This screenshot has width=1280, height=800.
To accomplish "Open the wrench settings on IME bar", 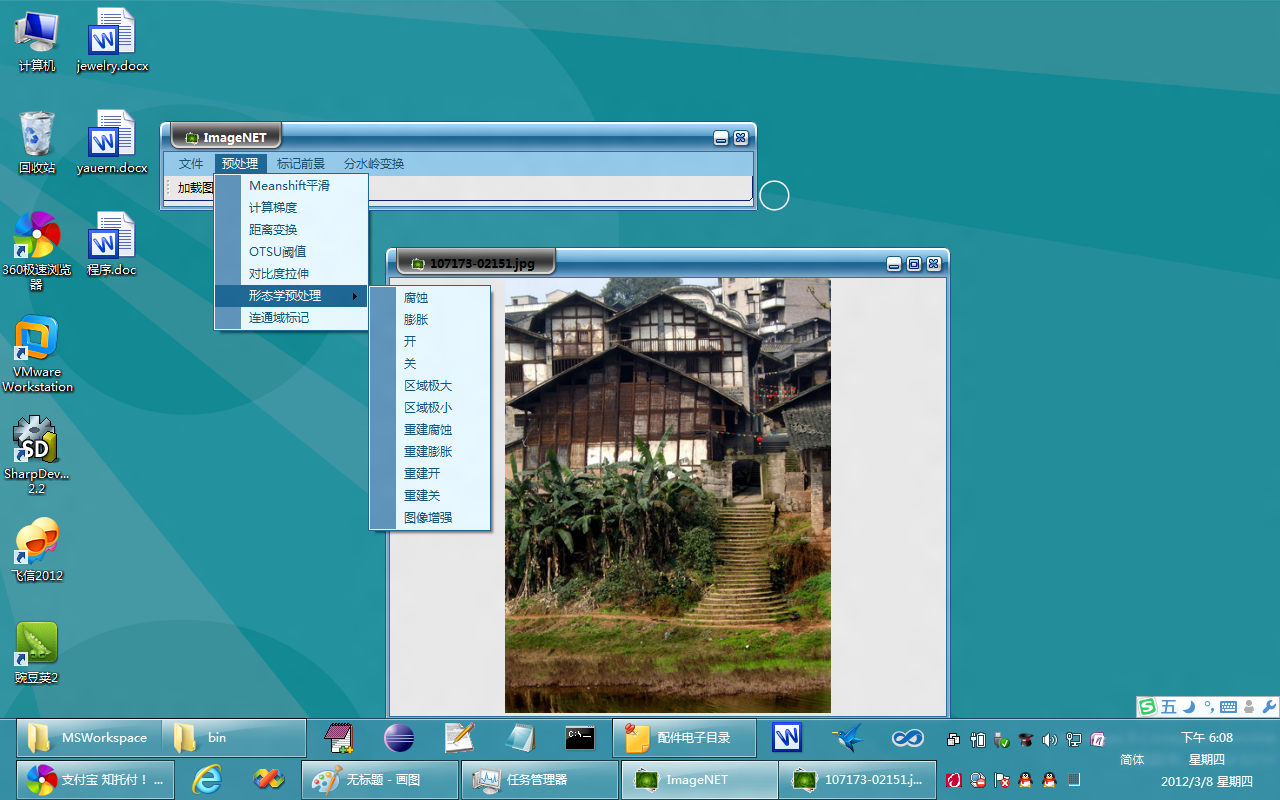I will click(x=1269, y=707).
